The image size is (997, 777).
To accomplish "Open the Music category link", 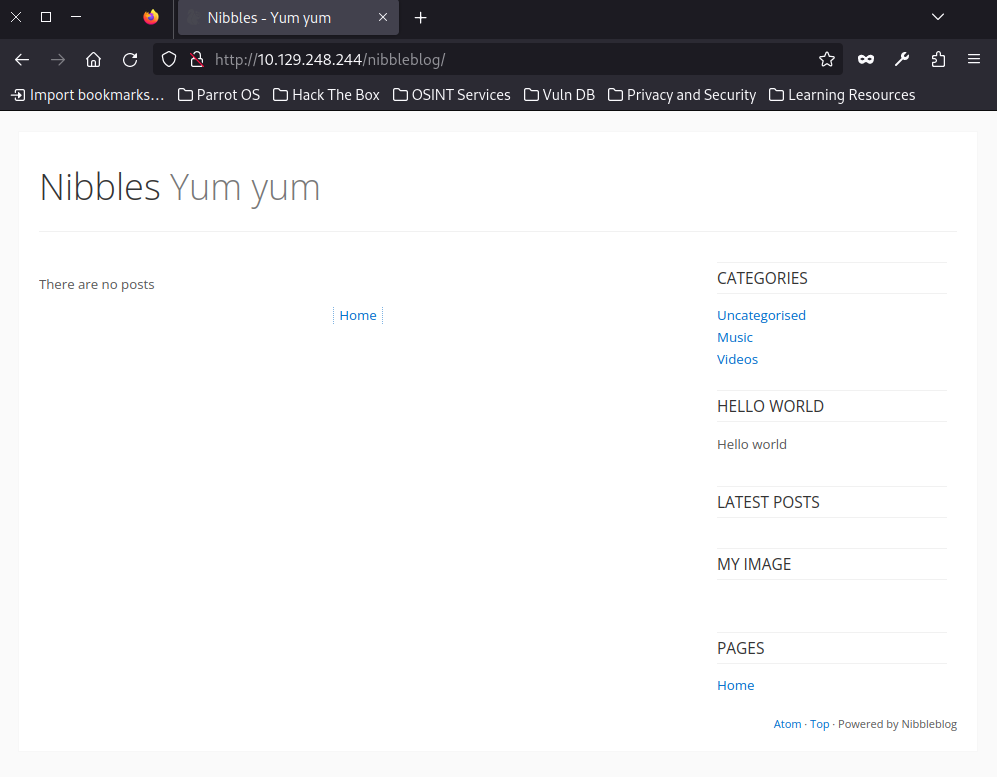I will click(734, 338).
